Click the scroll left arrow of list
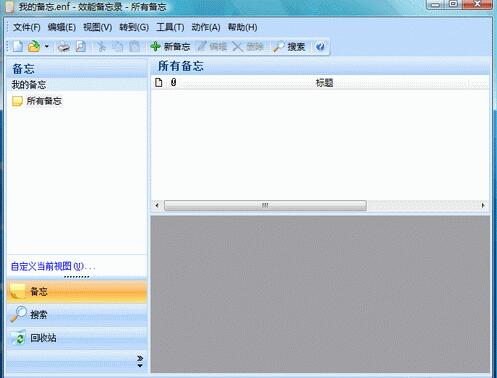 157,205
